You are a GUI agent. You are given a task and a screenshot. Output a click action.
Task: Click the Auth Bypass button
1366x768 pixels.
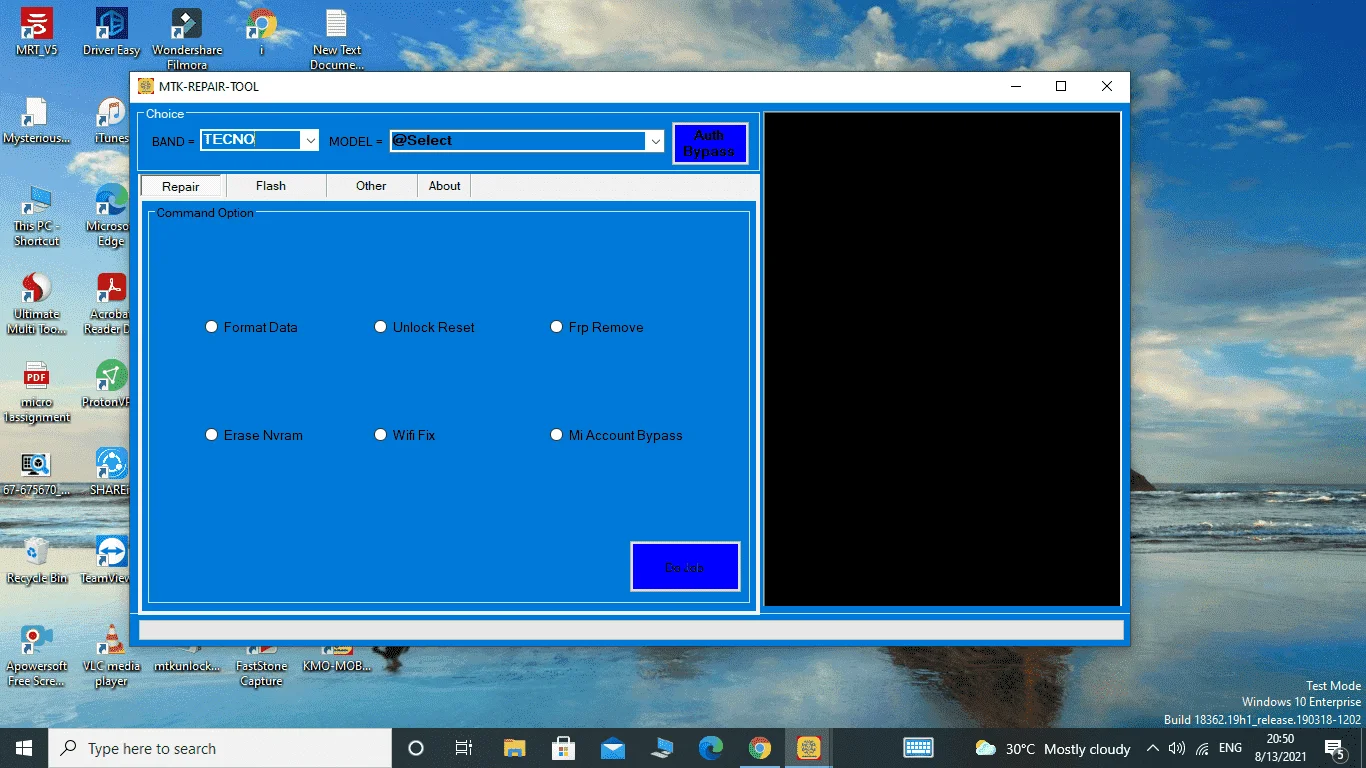pos(710,143)
